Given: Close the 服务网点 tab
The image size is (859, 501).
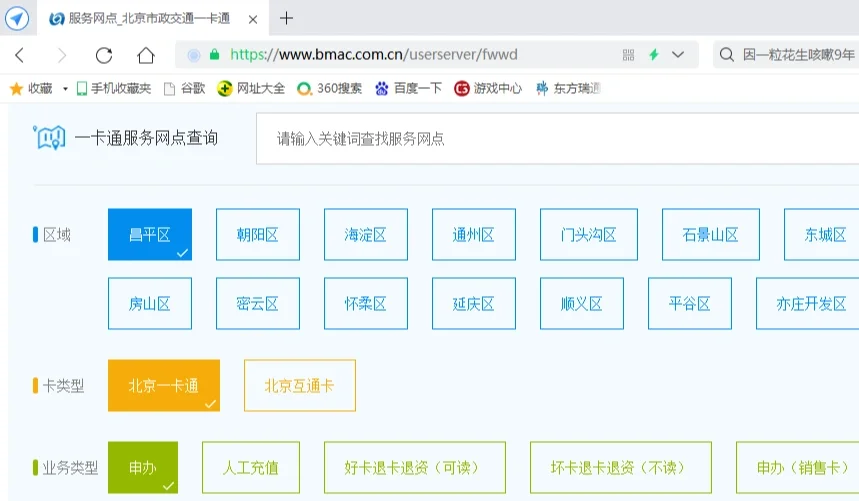Looking at the screenshot, I should (252, 18).
